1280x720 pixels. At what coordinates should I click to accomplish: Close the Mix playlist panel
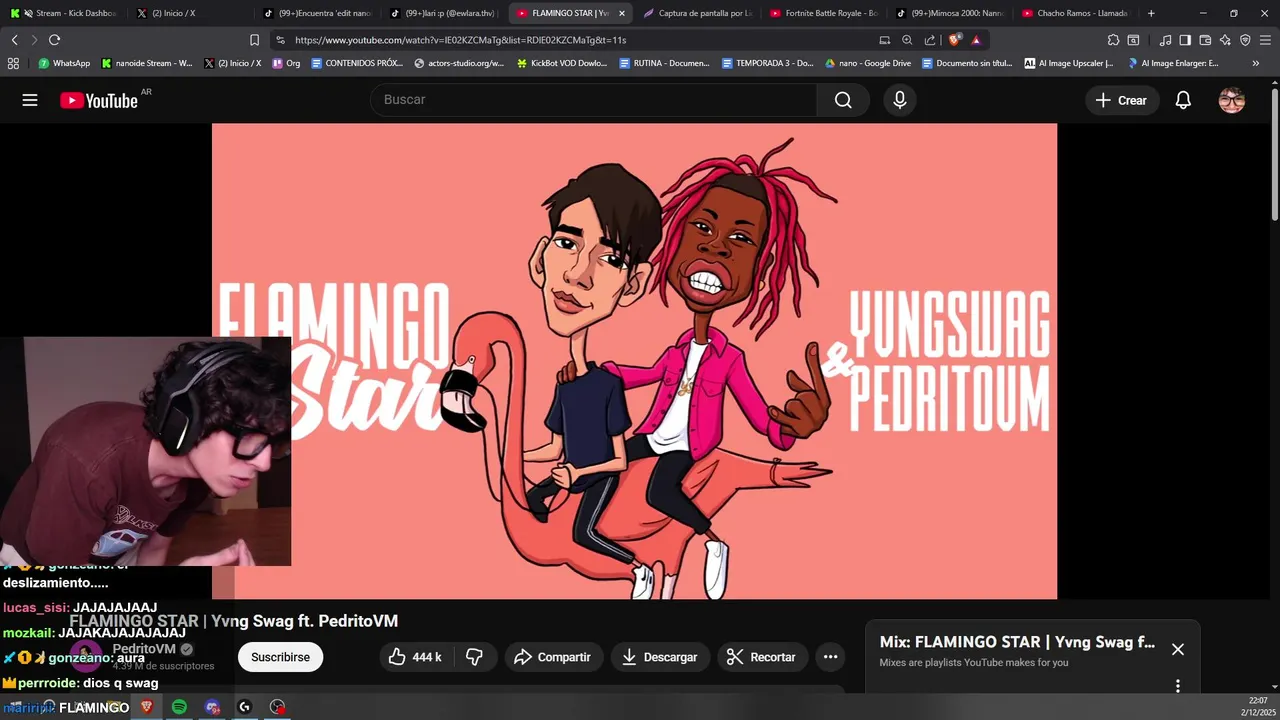1178,649
